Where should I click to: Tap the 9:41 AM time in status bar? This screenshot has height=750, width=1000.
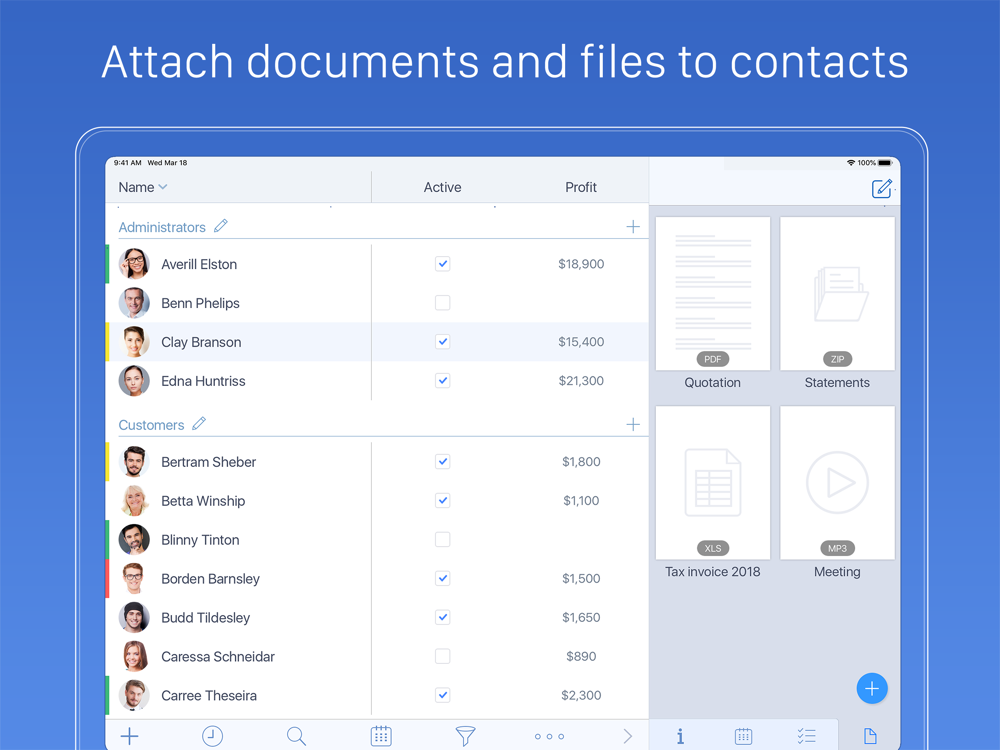tap(128, 163)
